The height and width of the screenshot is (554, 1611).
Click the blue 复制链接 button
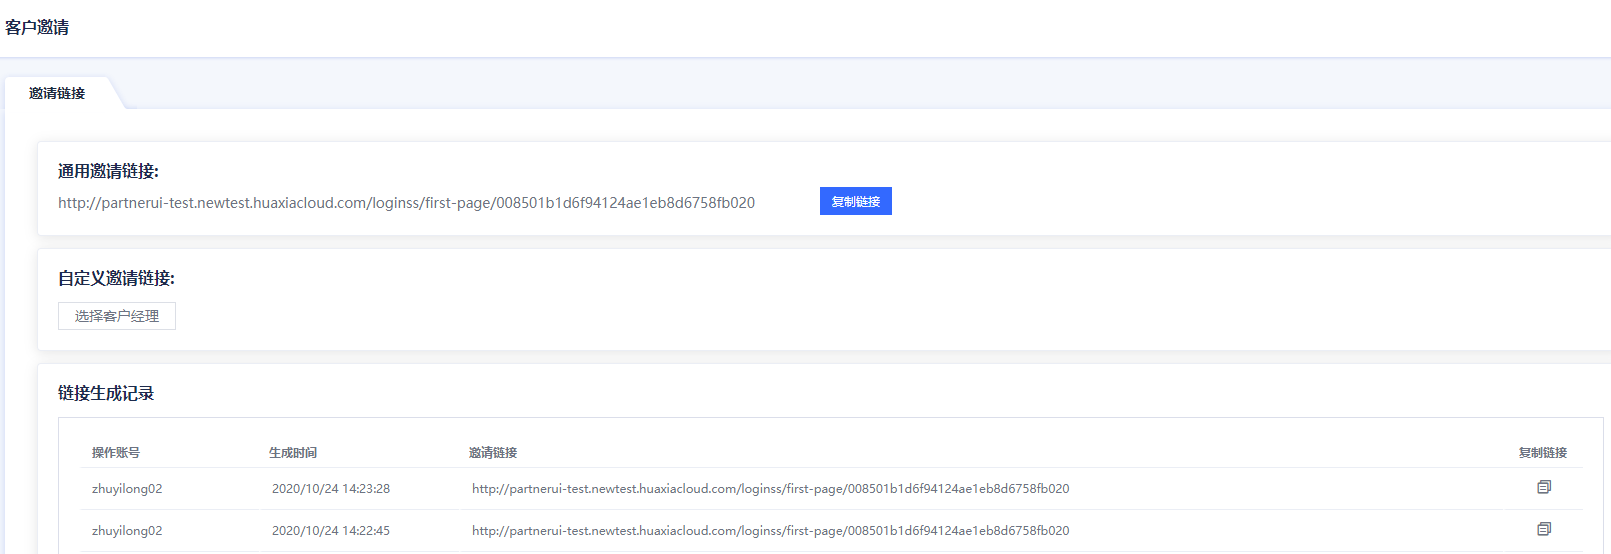tap(855, 201)
